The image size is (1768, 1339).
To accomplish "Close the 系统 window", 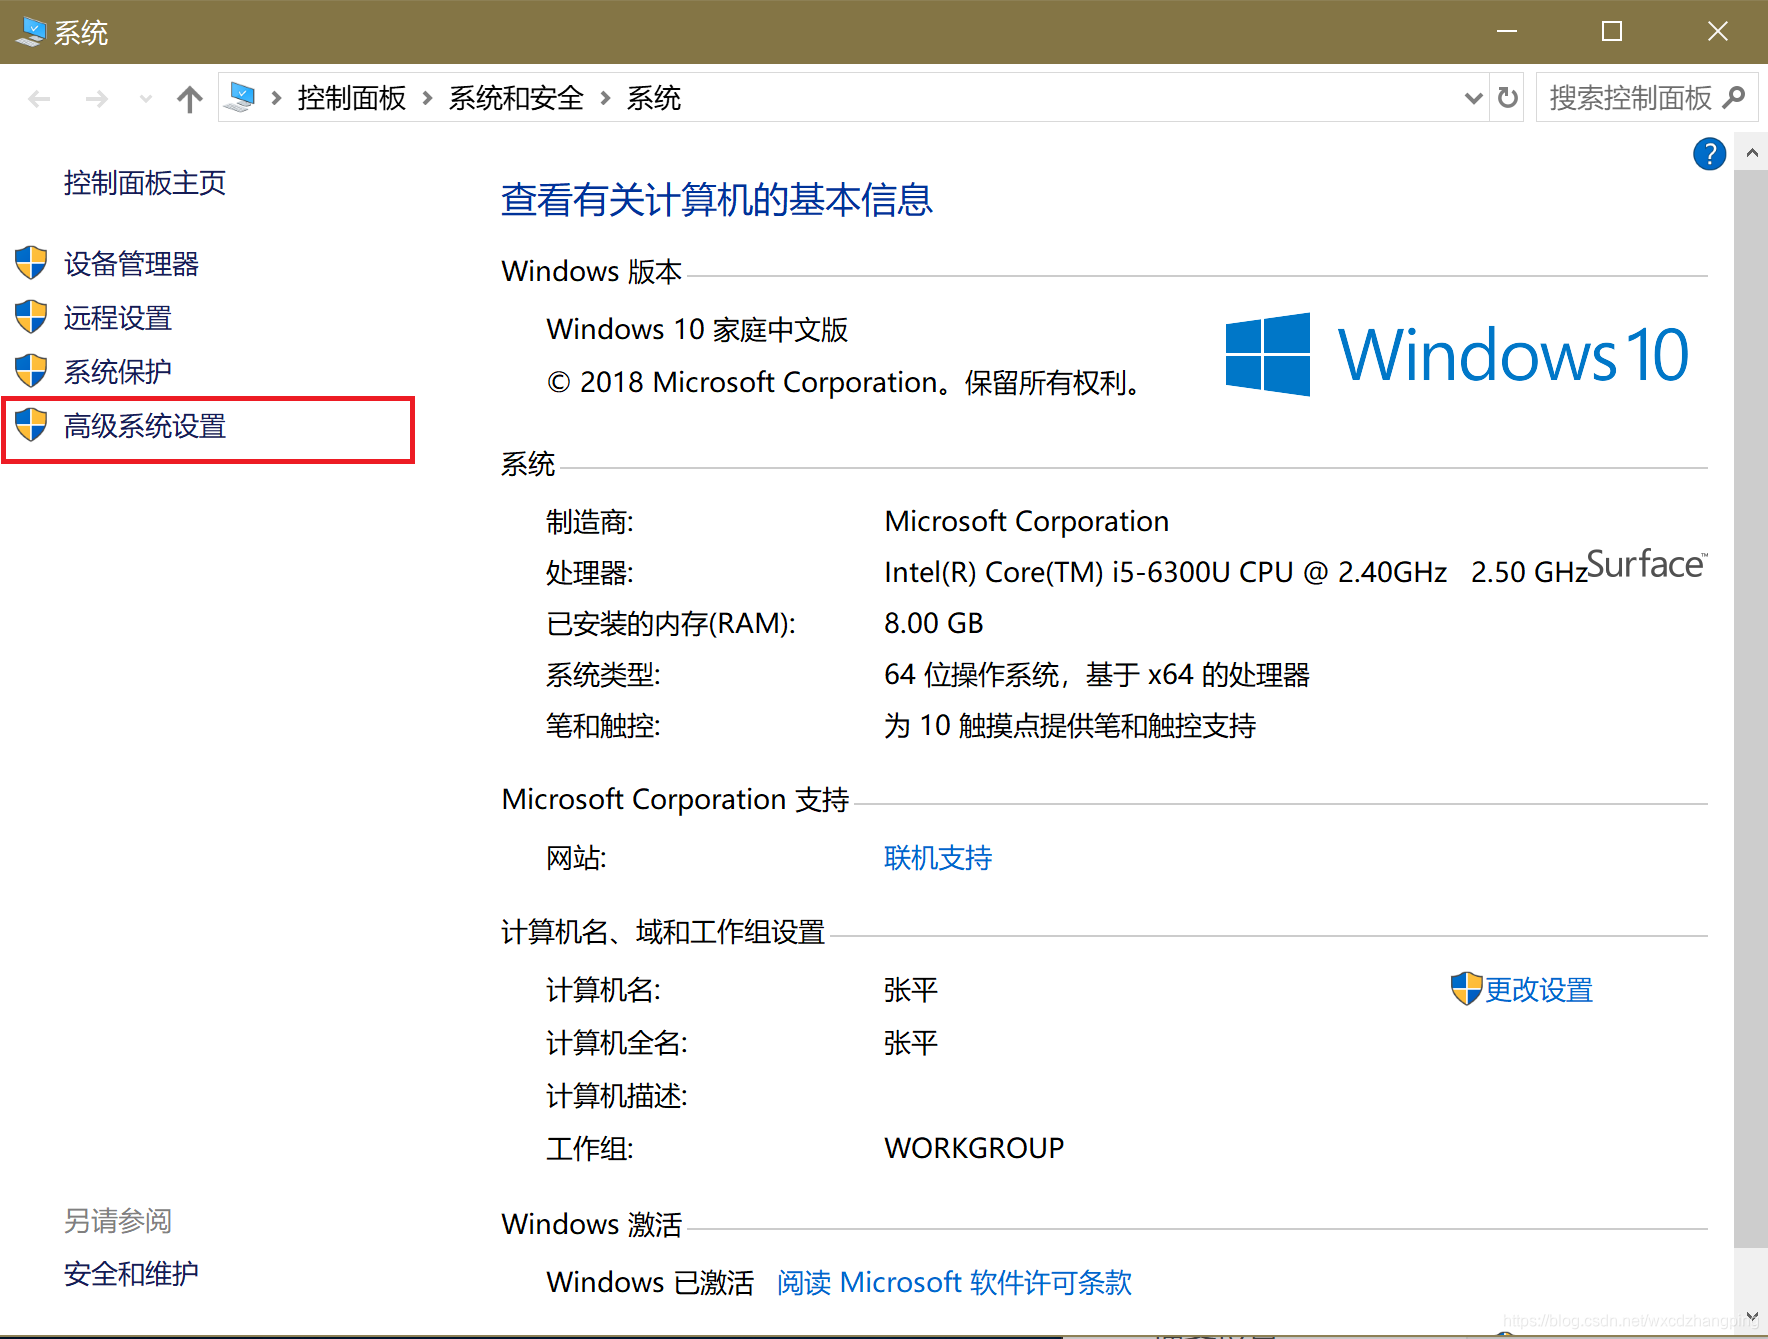I will click(1717, 32).
